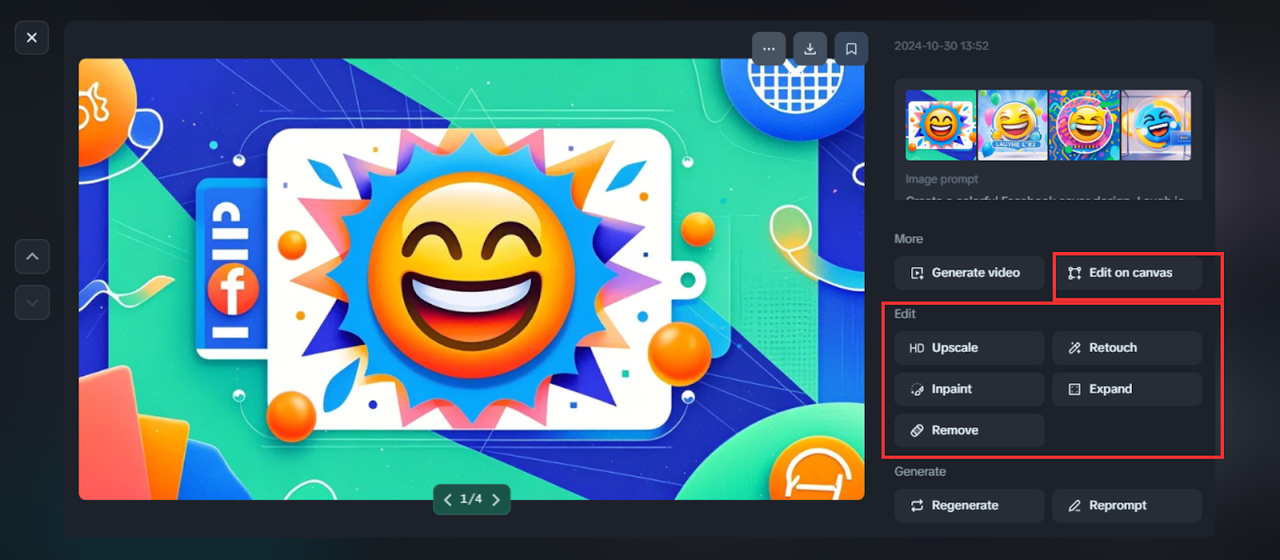Close the image preview with X button
The height and width of the screenshot is (560, 1280).
[x=32, y=38]
